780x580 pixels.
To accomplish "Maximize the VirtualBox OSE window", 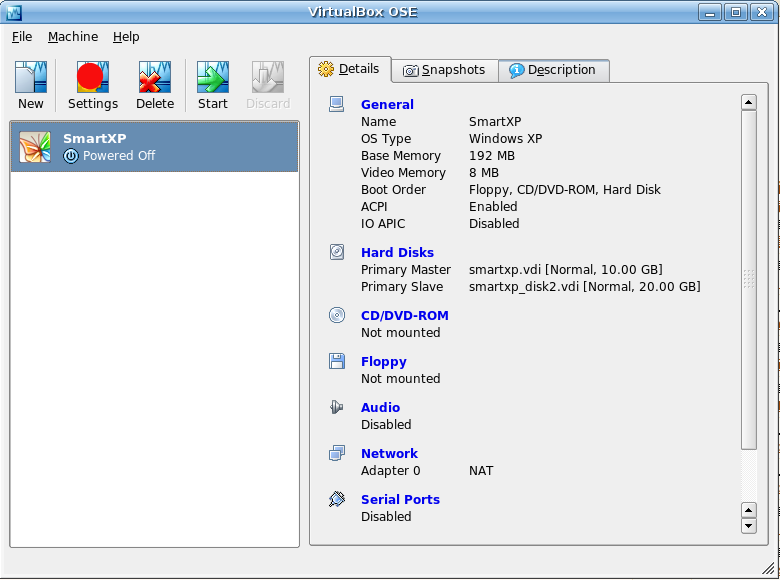I will (x=736, y=12).
